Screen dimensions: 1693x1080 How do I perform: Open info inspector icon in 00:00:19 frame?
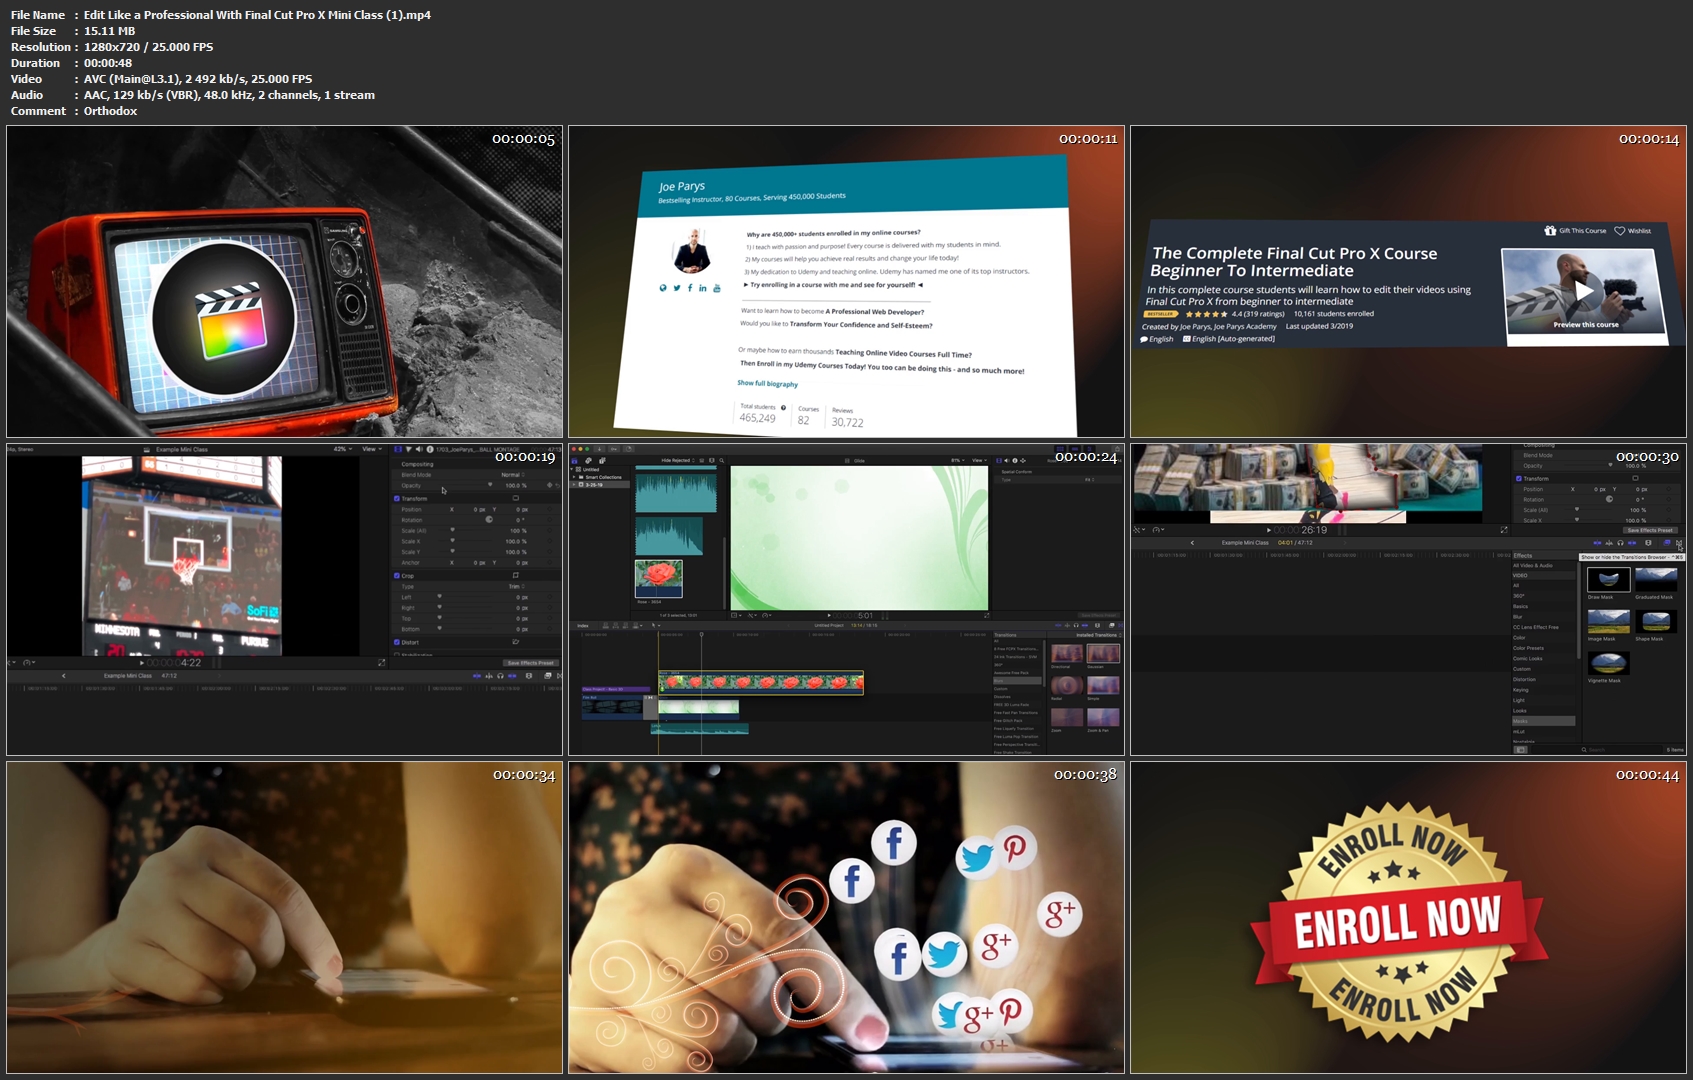click(430, 449)
